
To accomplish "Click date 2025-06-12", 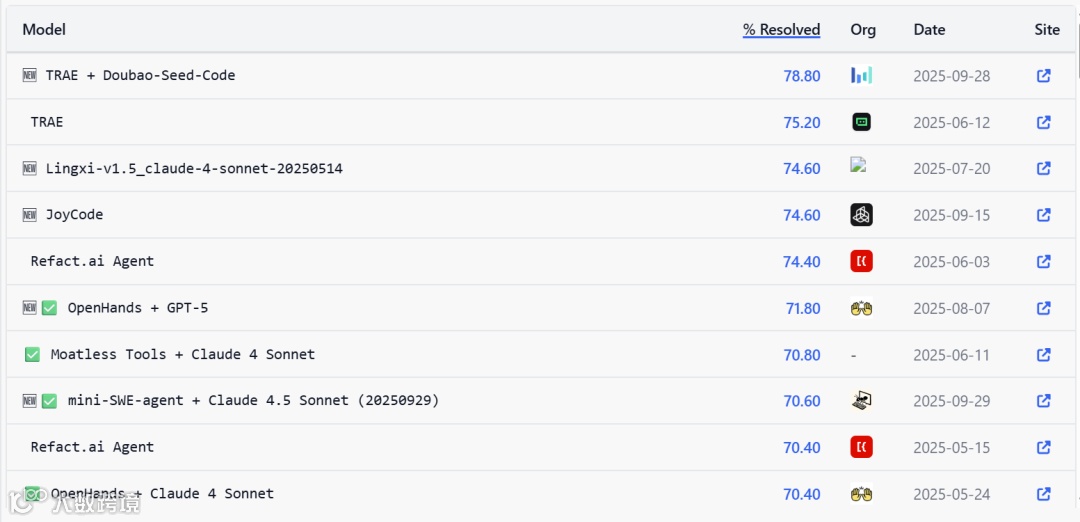I will coord(951,123).
